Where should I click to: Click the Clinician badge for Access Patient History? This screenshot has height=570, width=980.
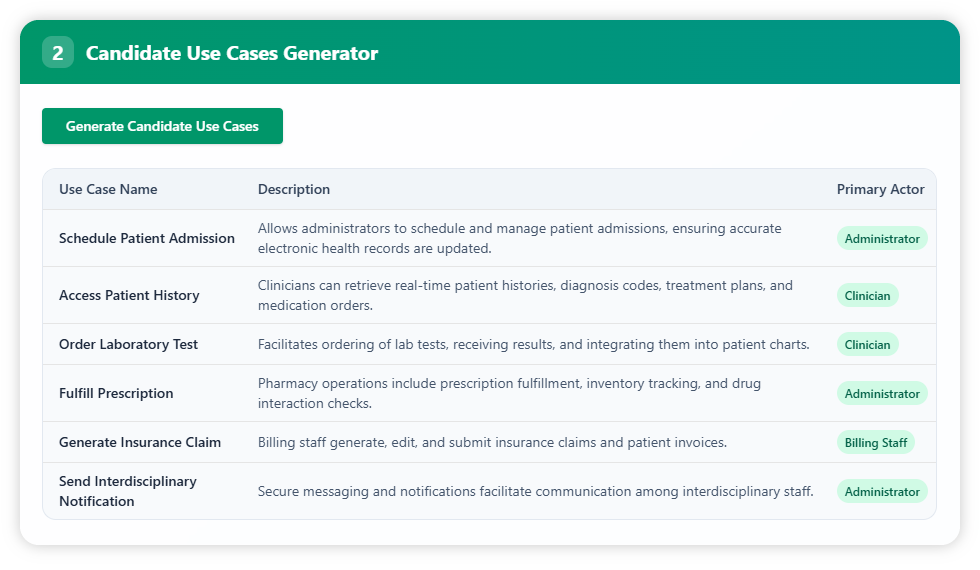(x=867, y=296)
